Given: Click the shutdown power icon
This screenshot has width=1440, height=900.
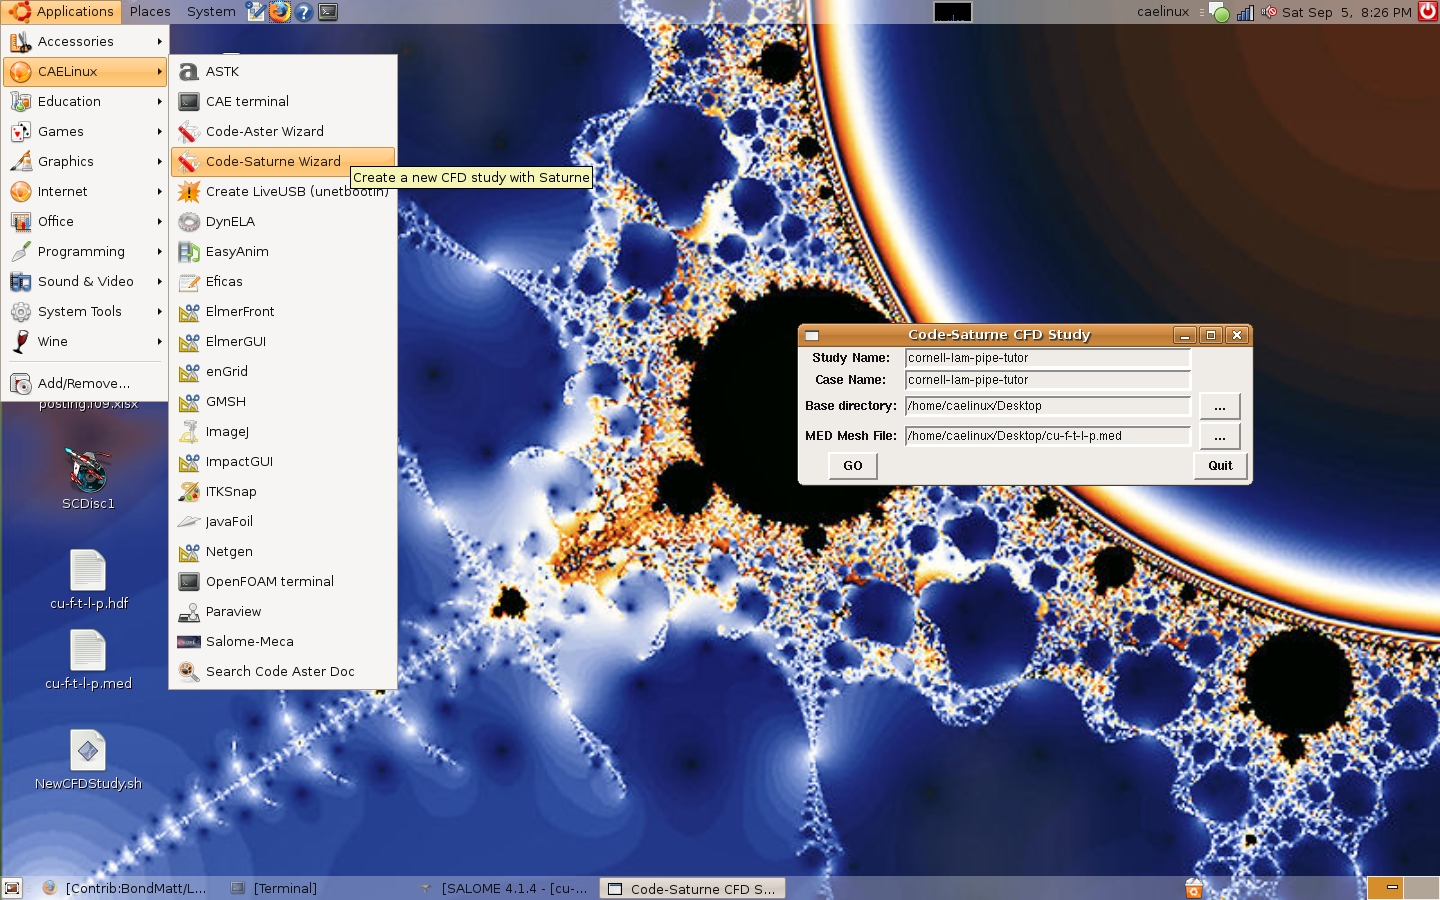Looking at the screenshot, I should point(1428,11).
